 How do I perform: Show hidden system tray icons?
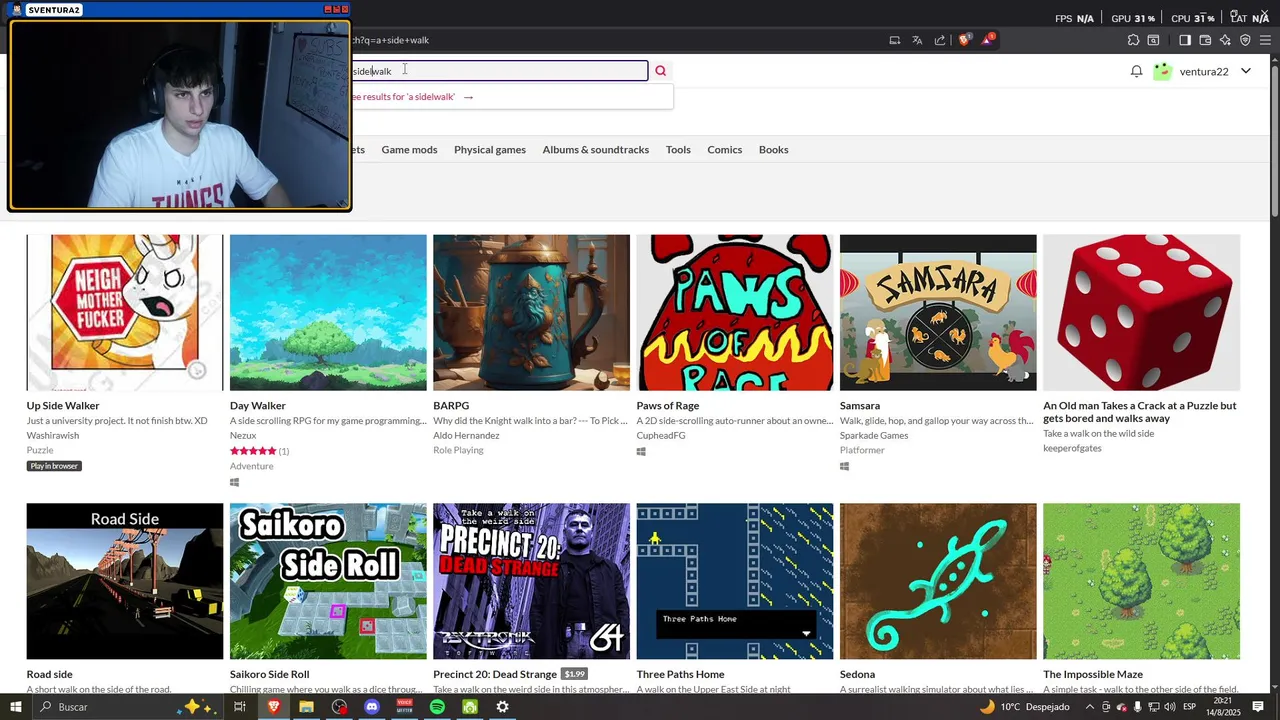click(1090, 707)
